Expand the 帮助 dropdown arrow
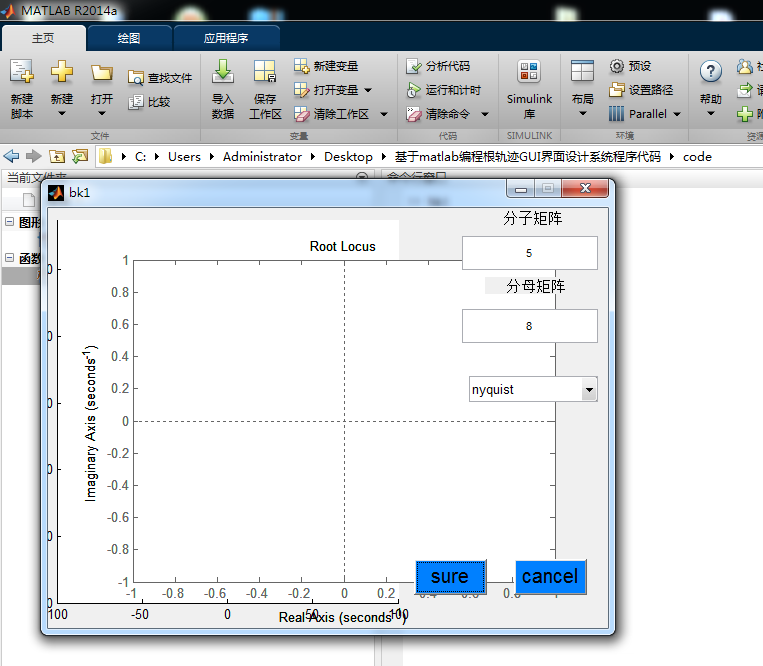Viewport: 763px width, 666px height. point(710,114)
